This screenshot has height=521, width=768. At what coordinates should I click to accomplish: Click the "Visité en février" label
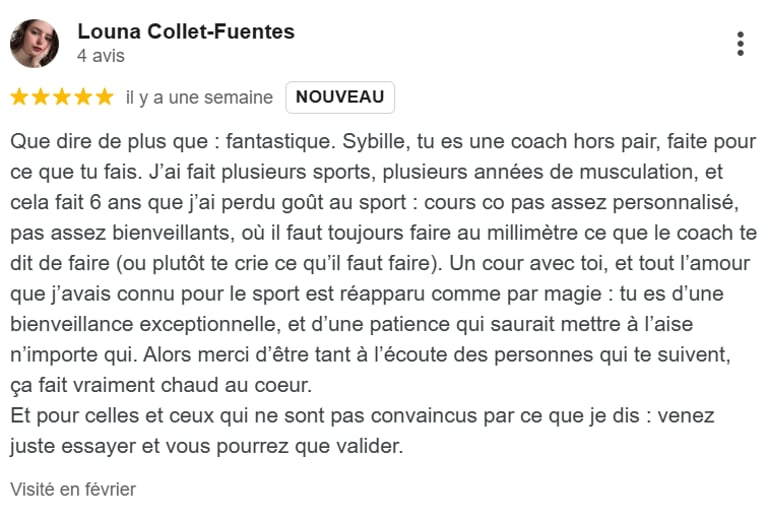pyautogui.click(x=73, y=489)
